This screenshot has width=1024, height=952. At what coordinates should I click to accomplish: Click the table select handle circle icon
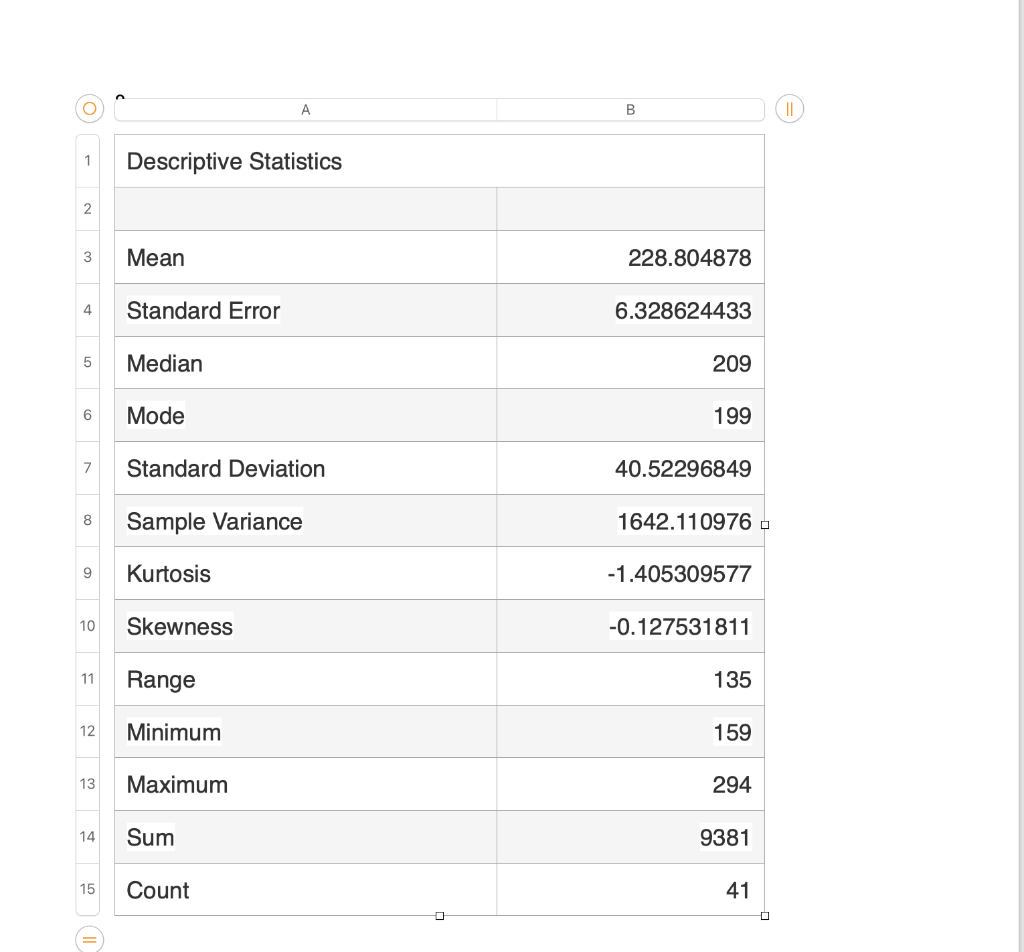[89, 108]
